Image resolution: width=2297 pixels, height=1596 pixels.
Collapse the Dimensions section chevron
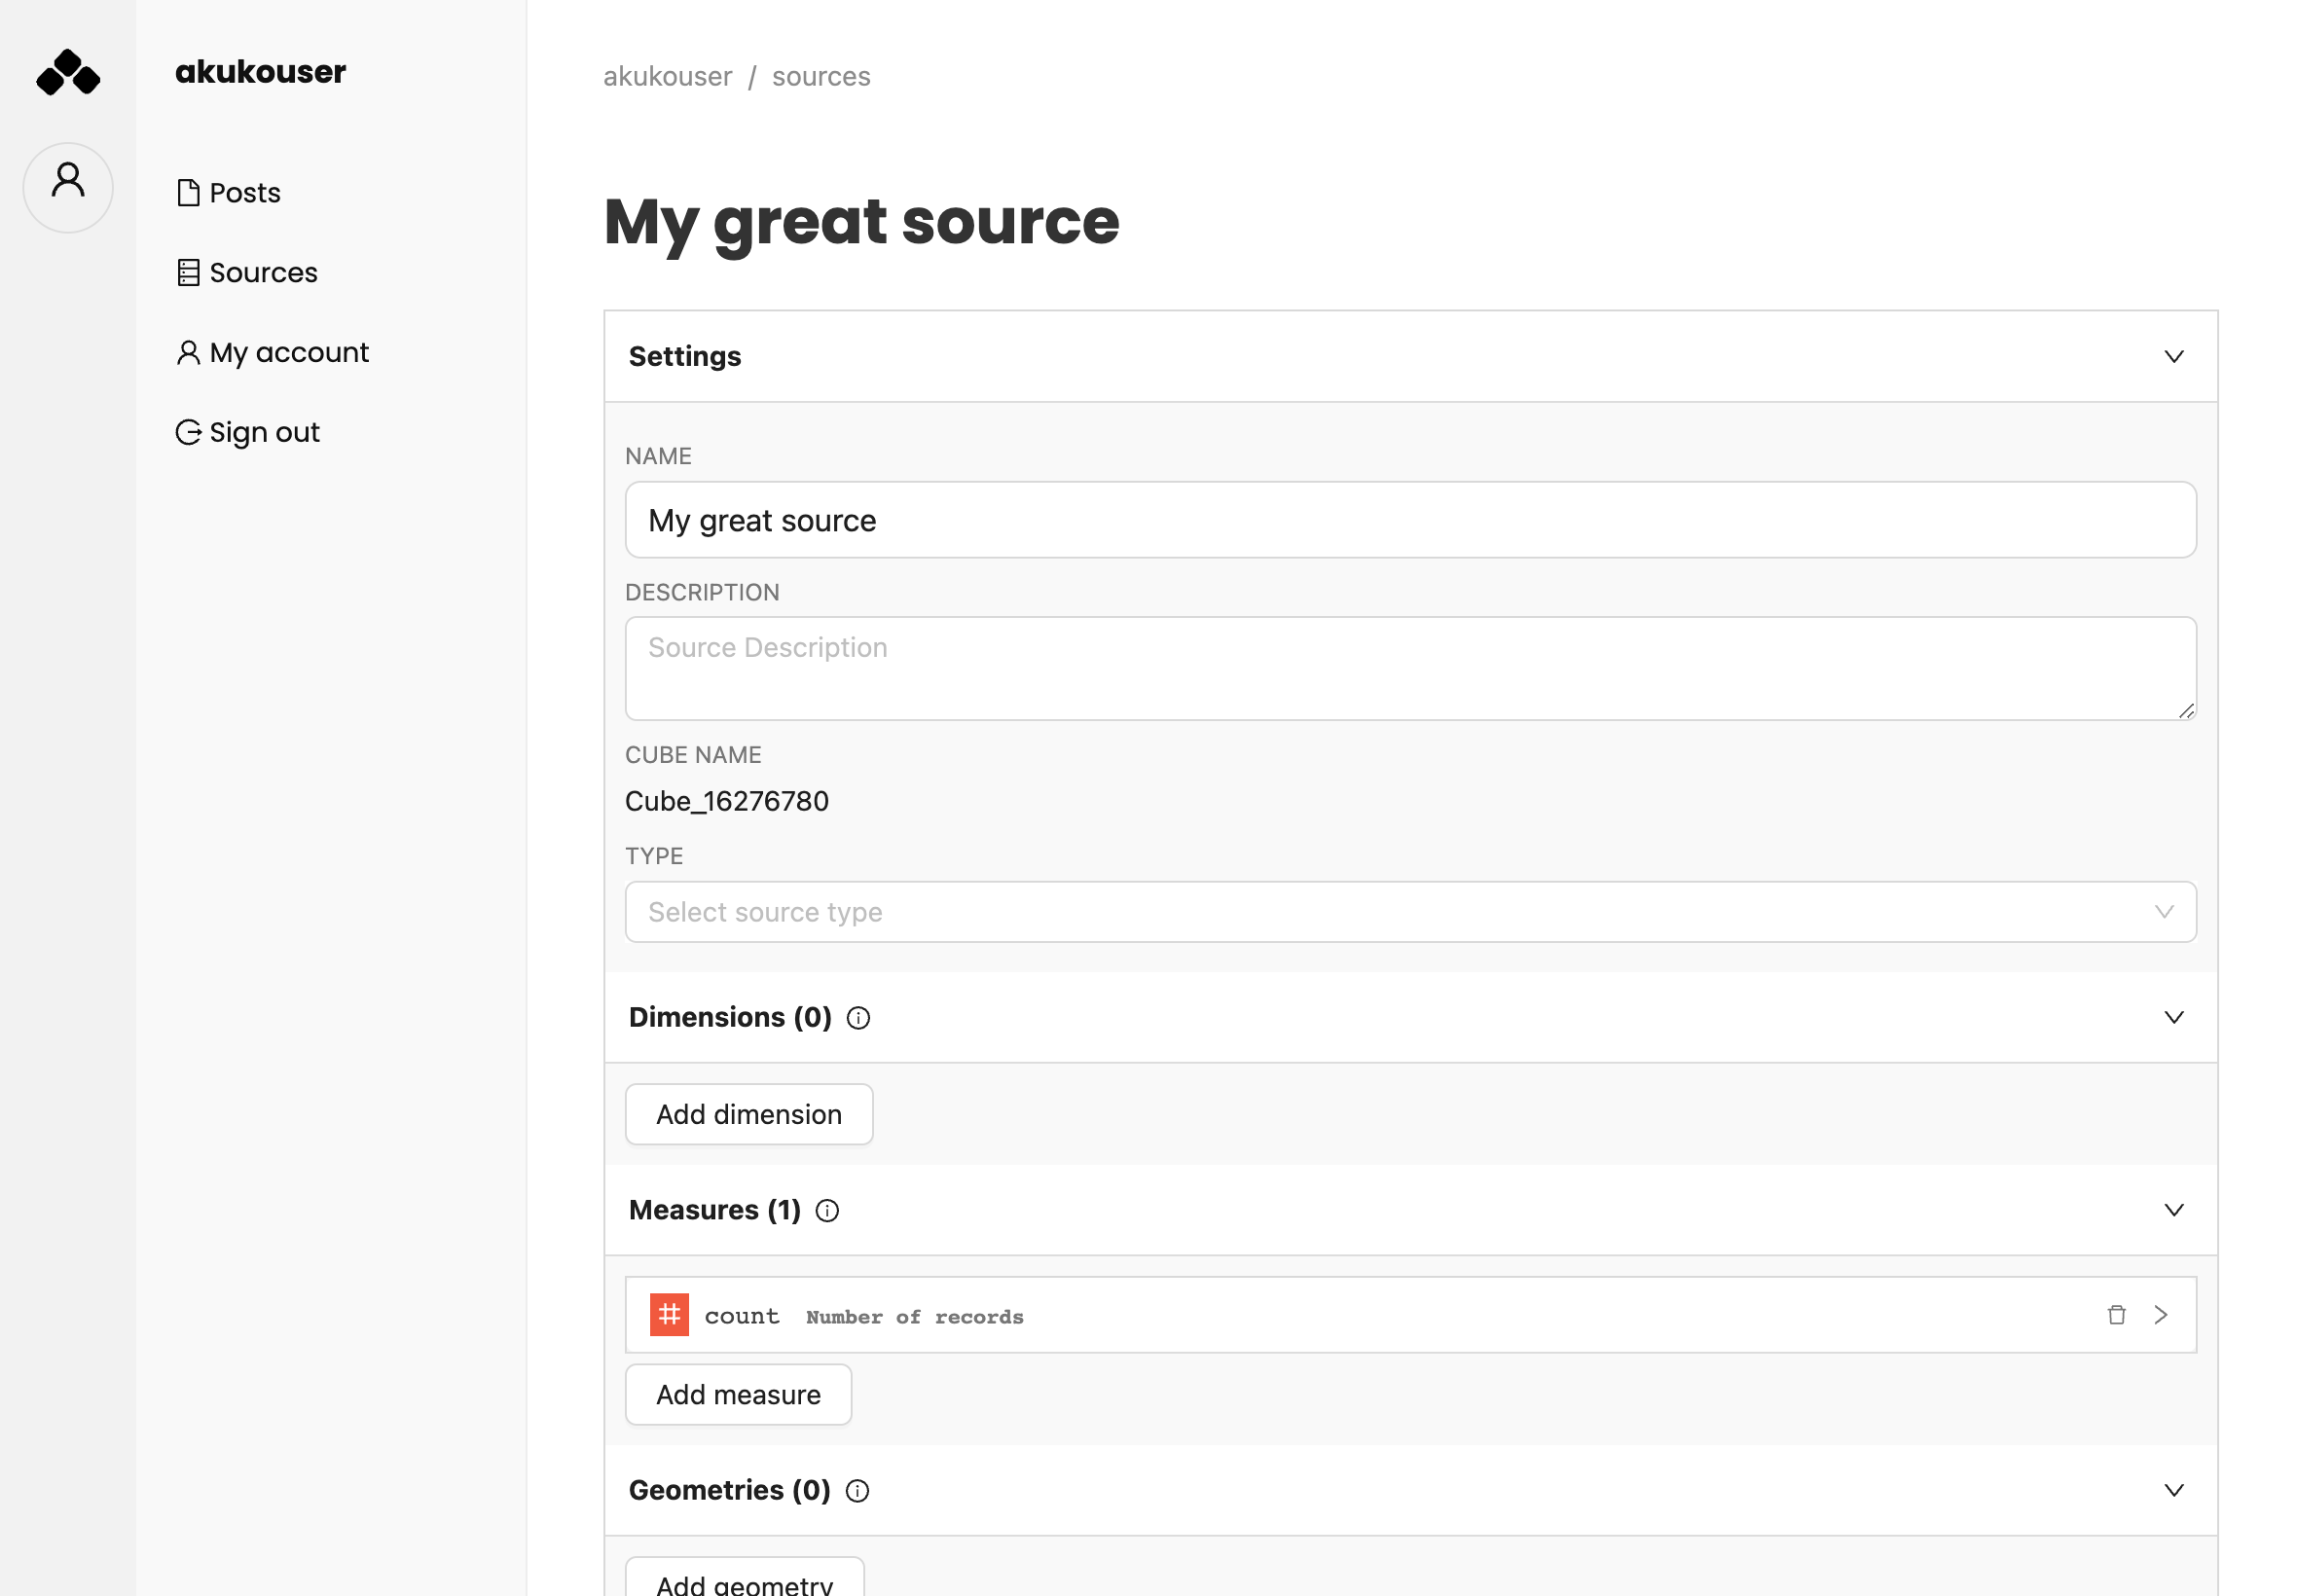pyautogui.click(x=2172, y=1017)
